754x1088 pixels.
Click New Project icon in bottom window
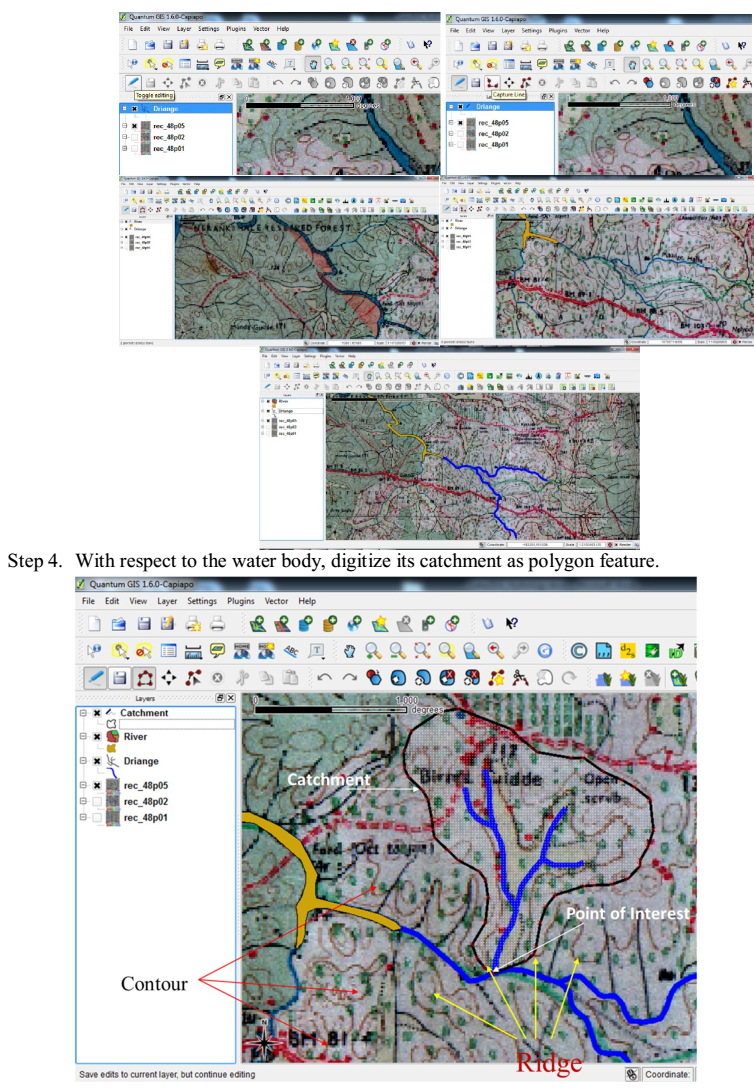pyautogui.click(x=94, y=625)
